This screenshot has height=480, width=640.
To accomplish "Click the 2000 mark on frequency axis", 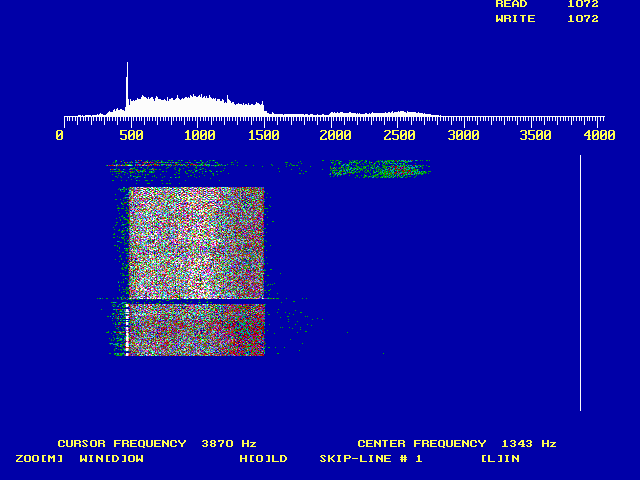I will tap(335, 135).
